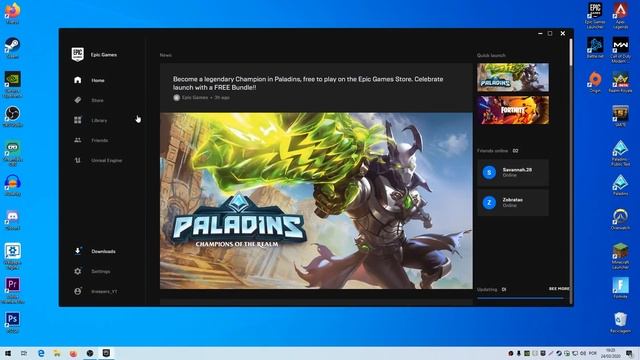Open friend Zebratae card
The height and width of the screenshot is (360, 640).
pos(513,202)
